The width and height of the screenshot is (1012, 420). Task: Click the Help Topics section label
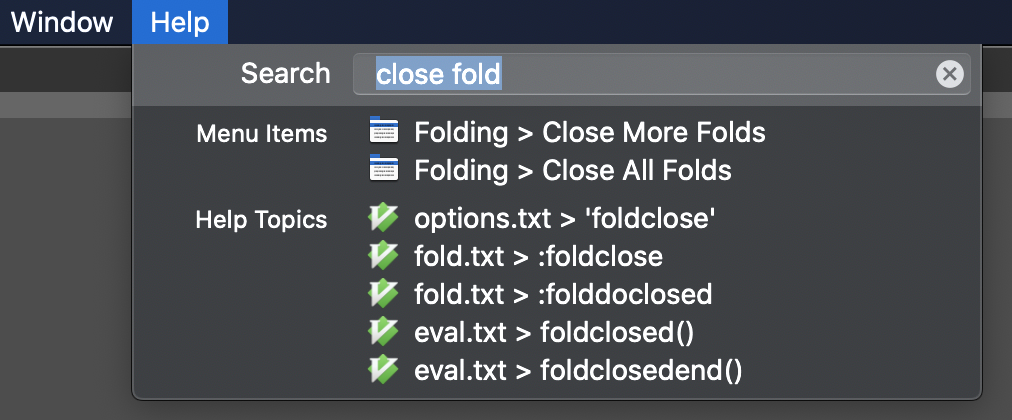point(261,220)
